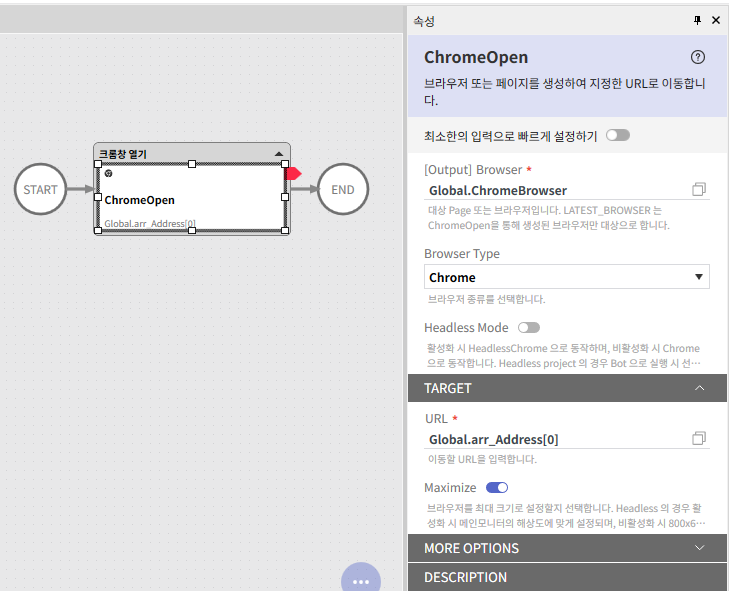Click the small Chrome icon inside the node

click(x=108, y=173)
